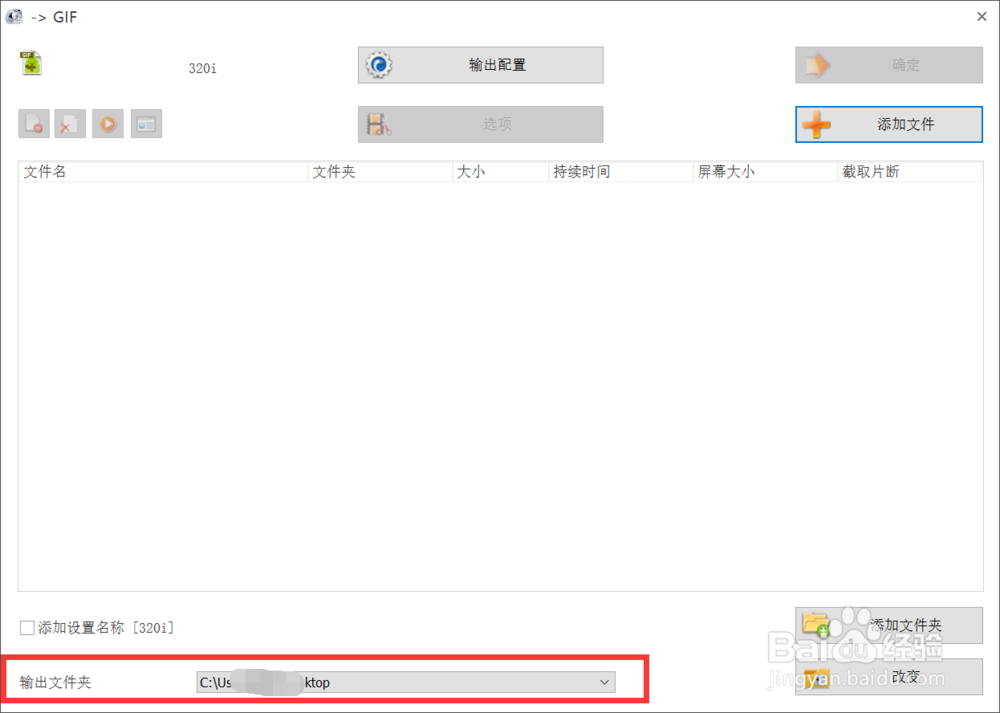The height and width of the screenshot is (713, 1000).
Task: Open 输出配置 output settings
Action: click(480, 65)
